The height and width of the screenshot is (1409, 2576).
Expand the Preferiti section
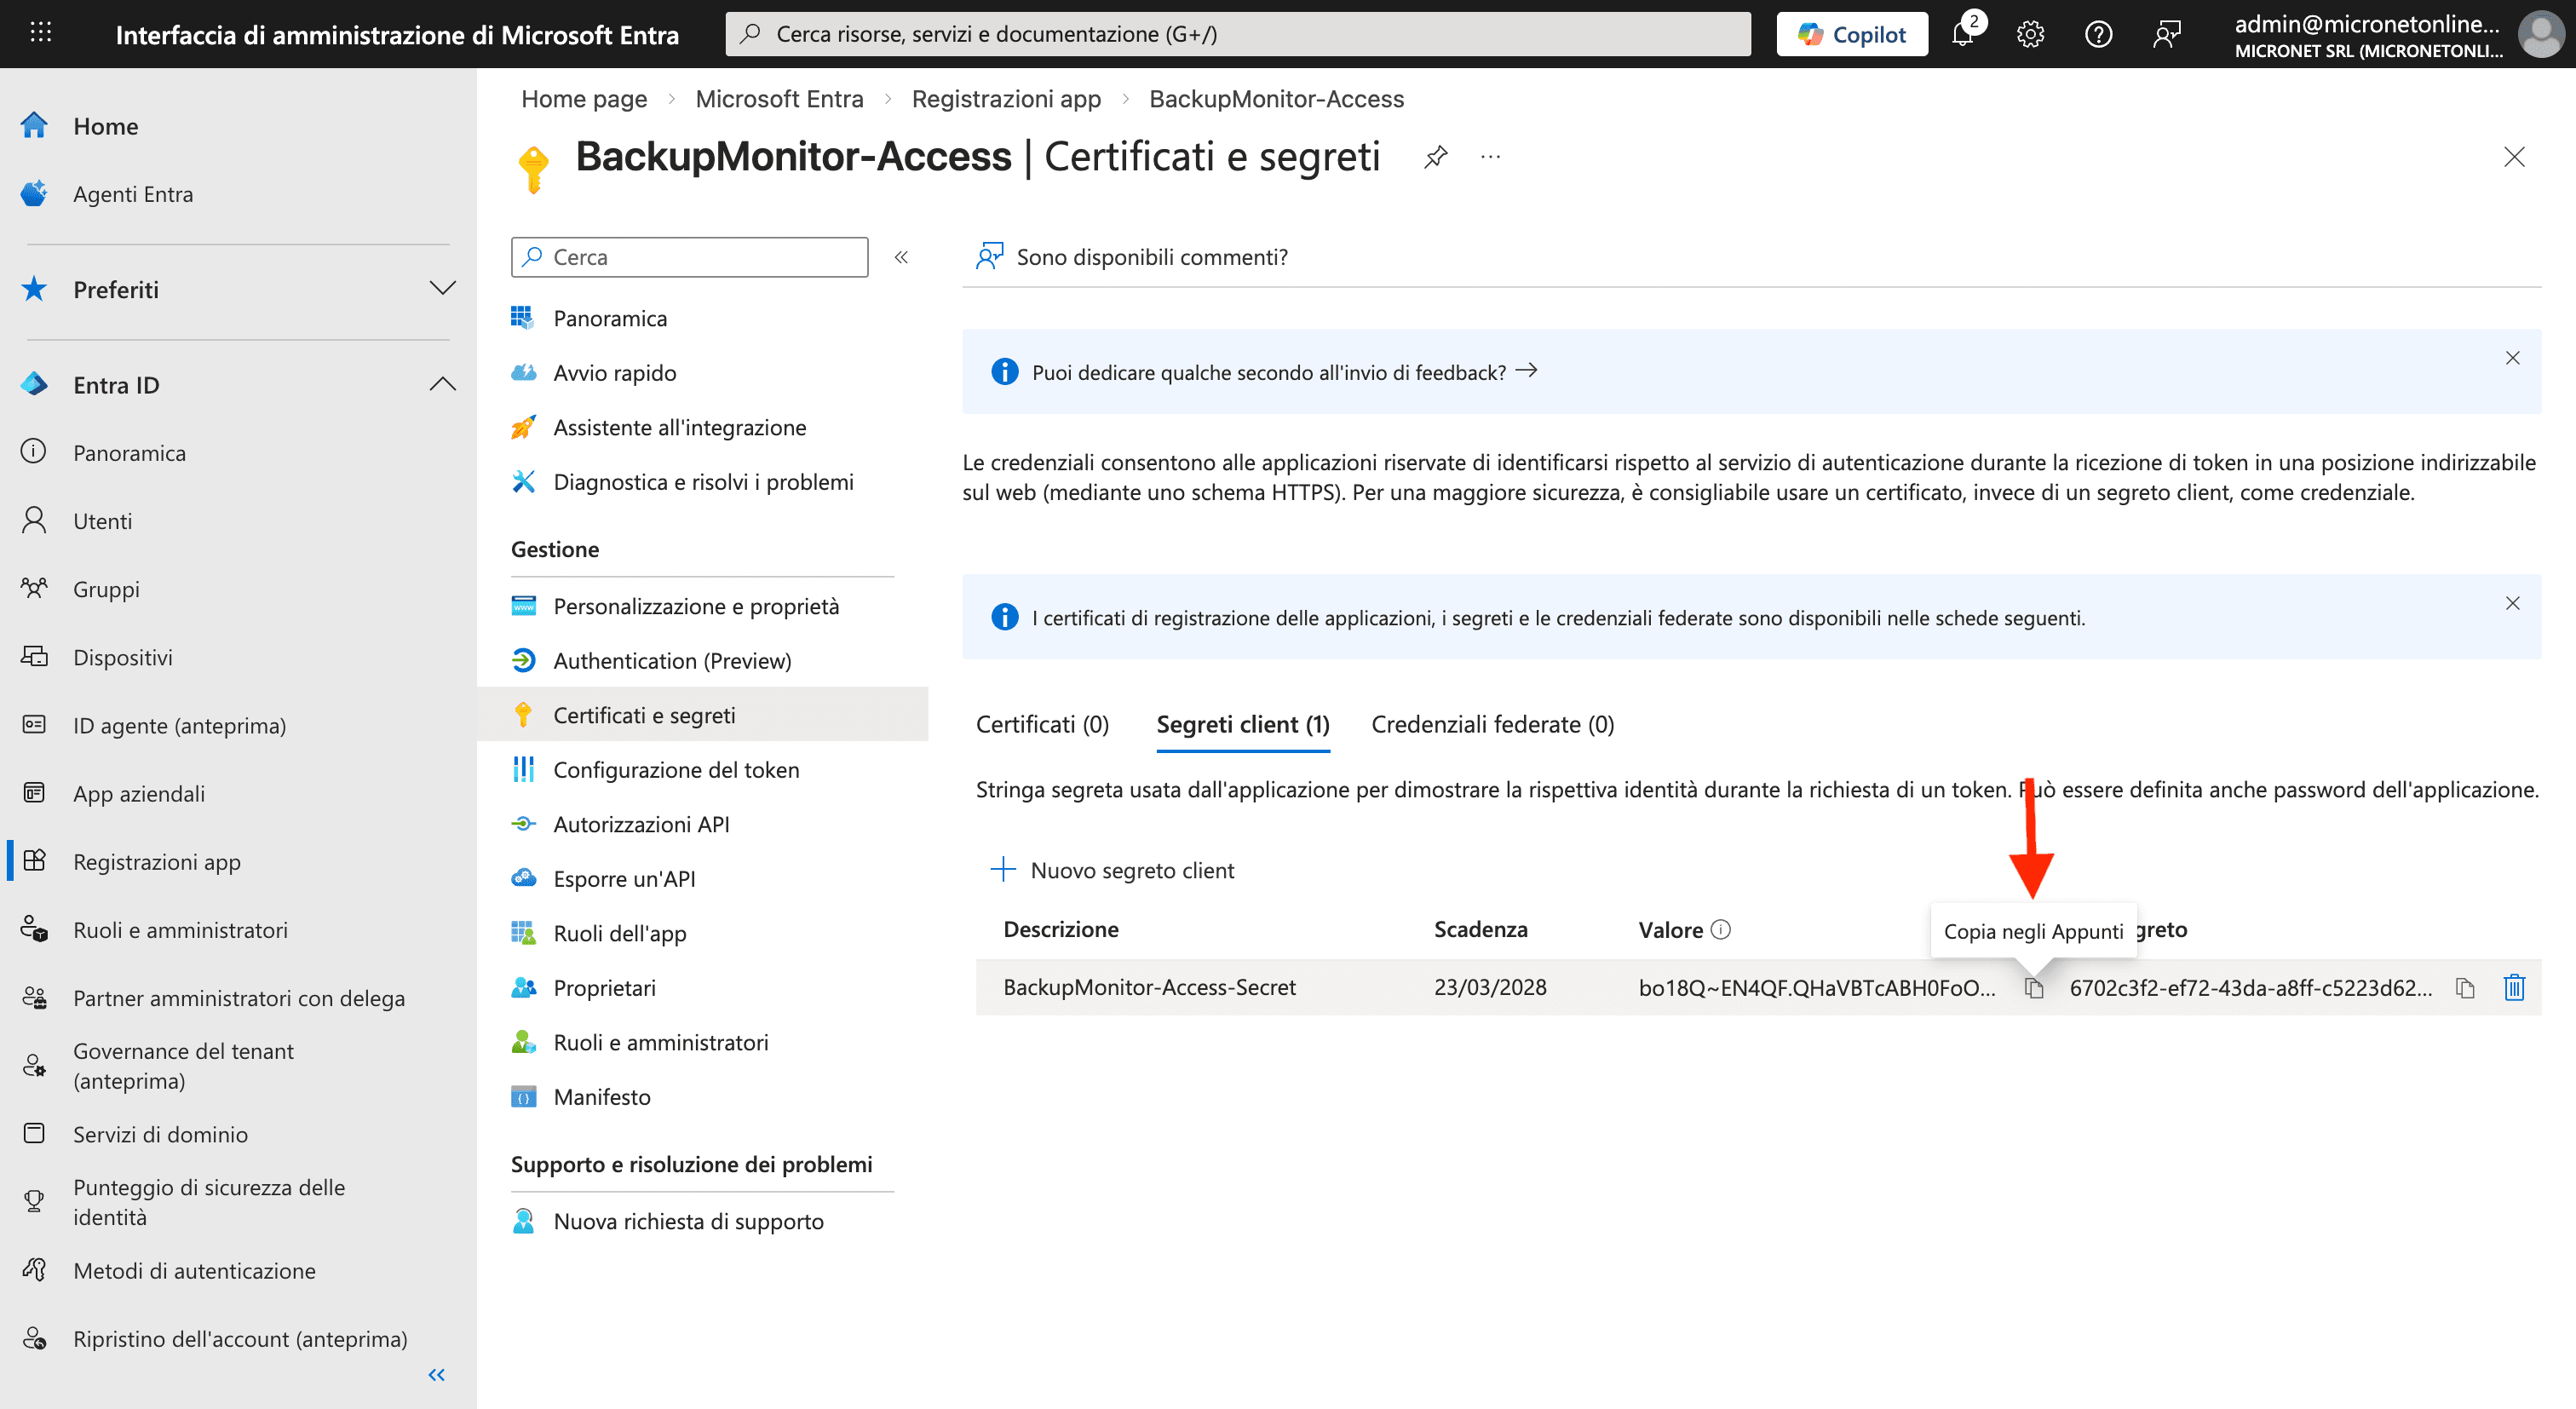point(442,289)
